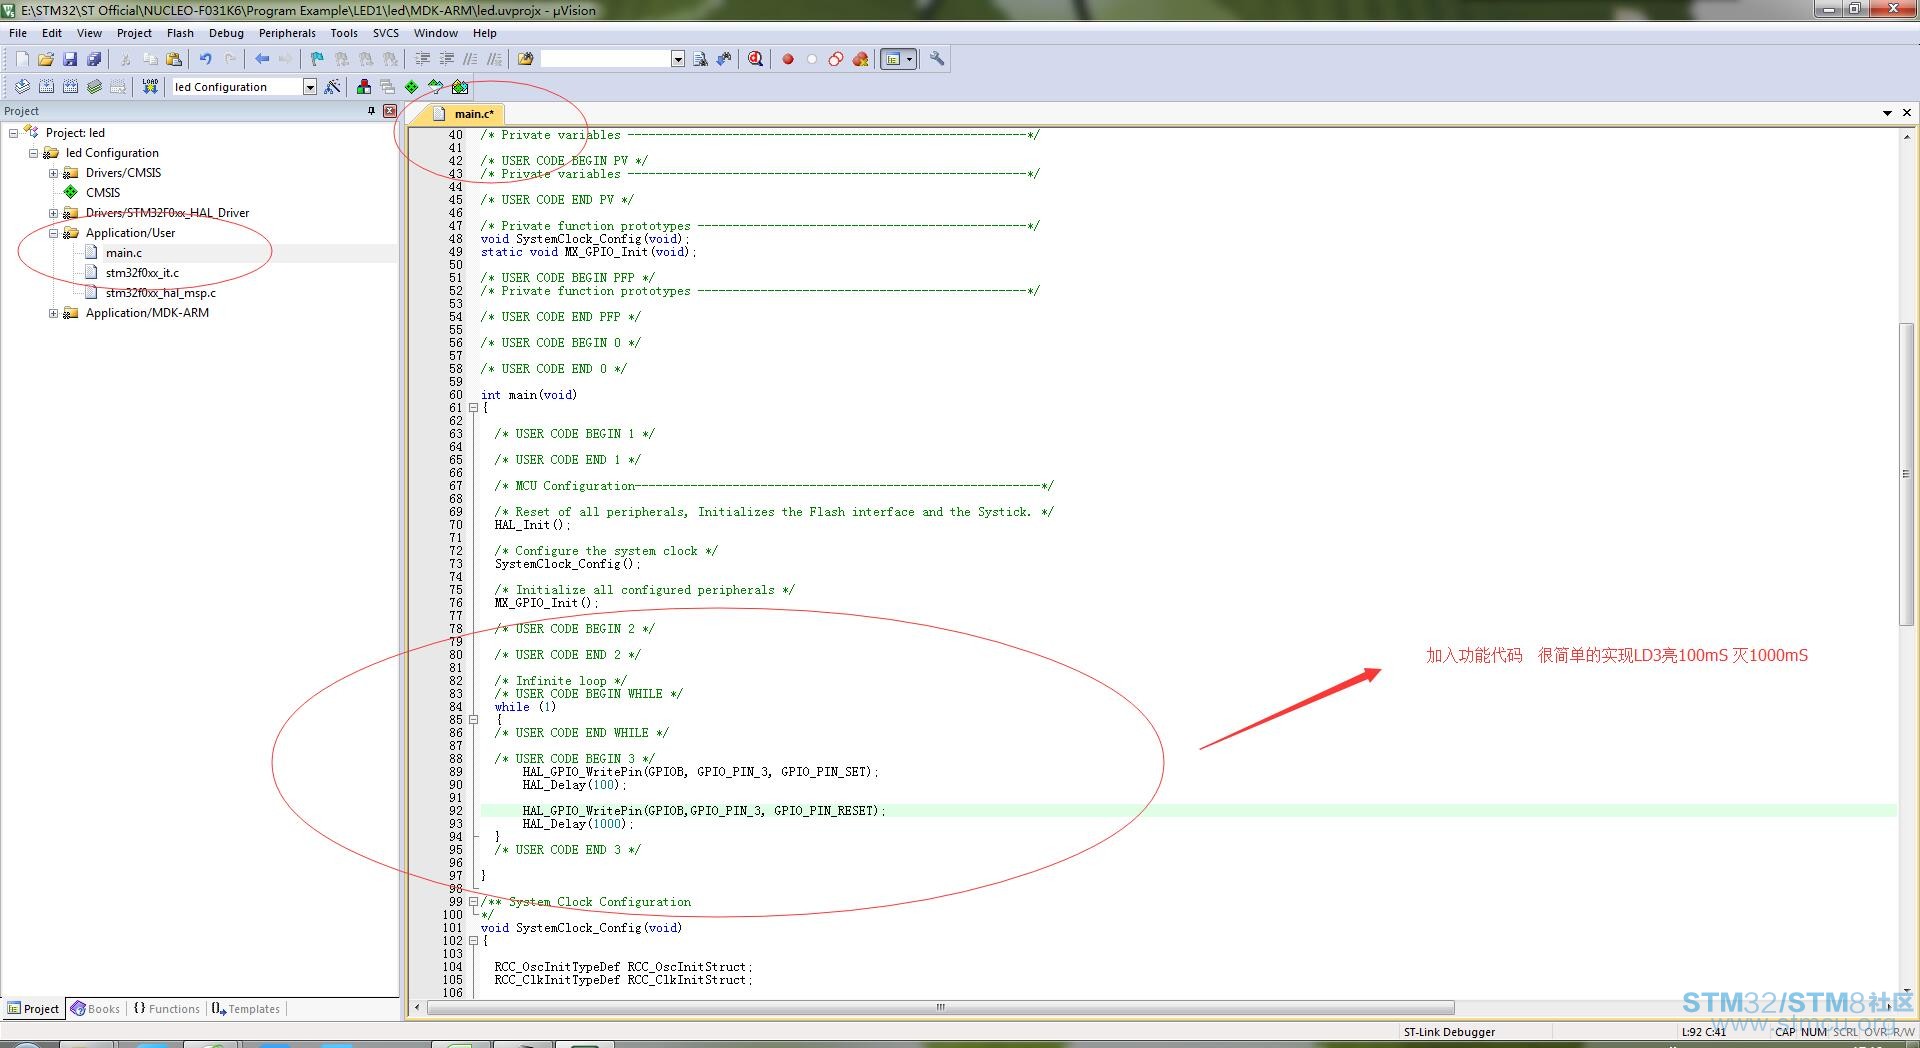Open the find text combo box dropdown arrow

[x=678, y=59]
